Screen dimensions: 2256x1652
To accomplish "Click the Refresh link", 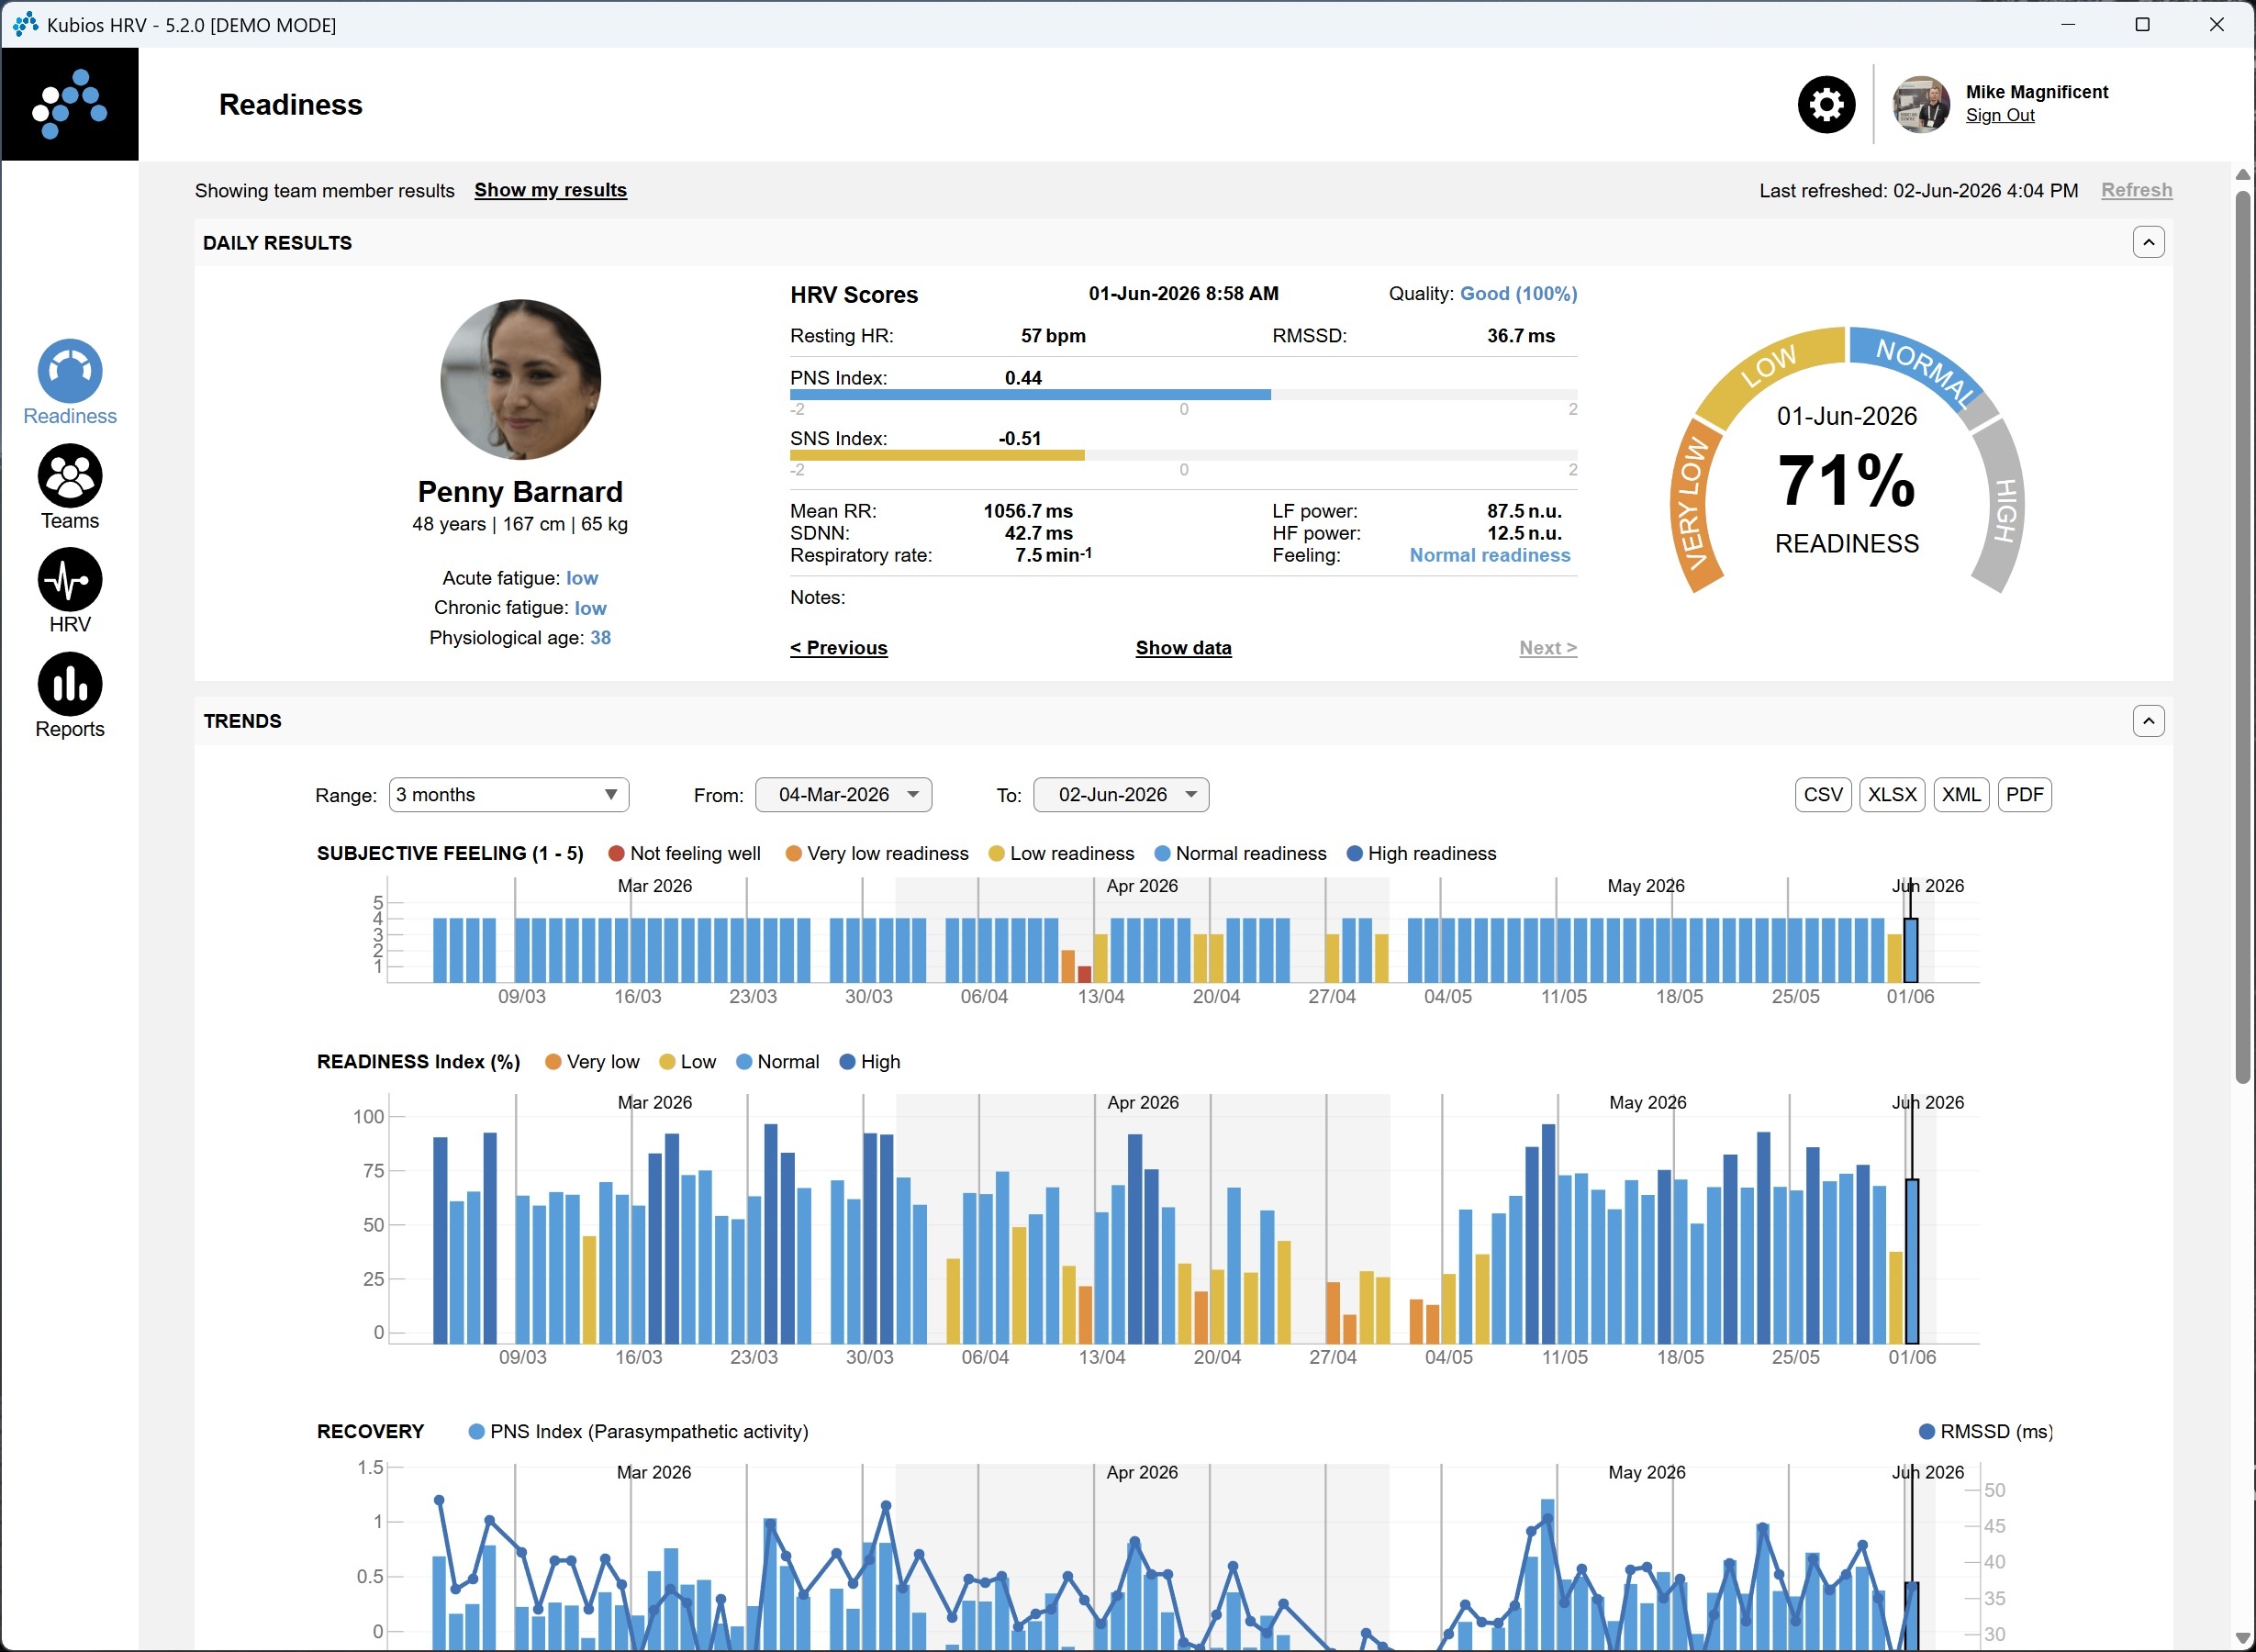I will point(2136,190).
